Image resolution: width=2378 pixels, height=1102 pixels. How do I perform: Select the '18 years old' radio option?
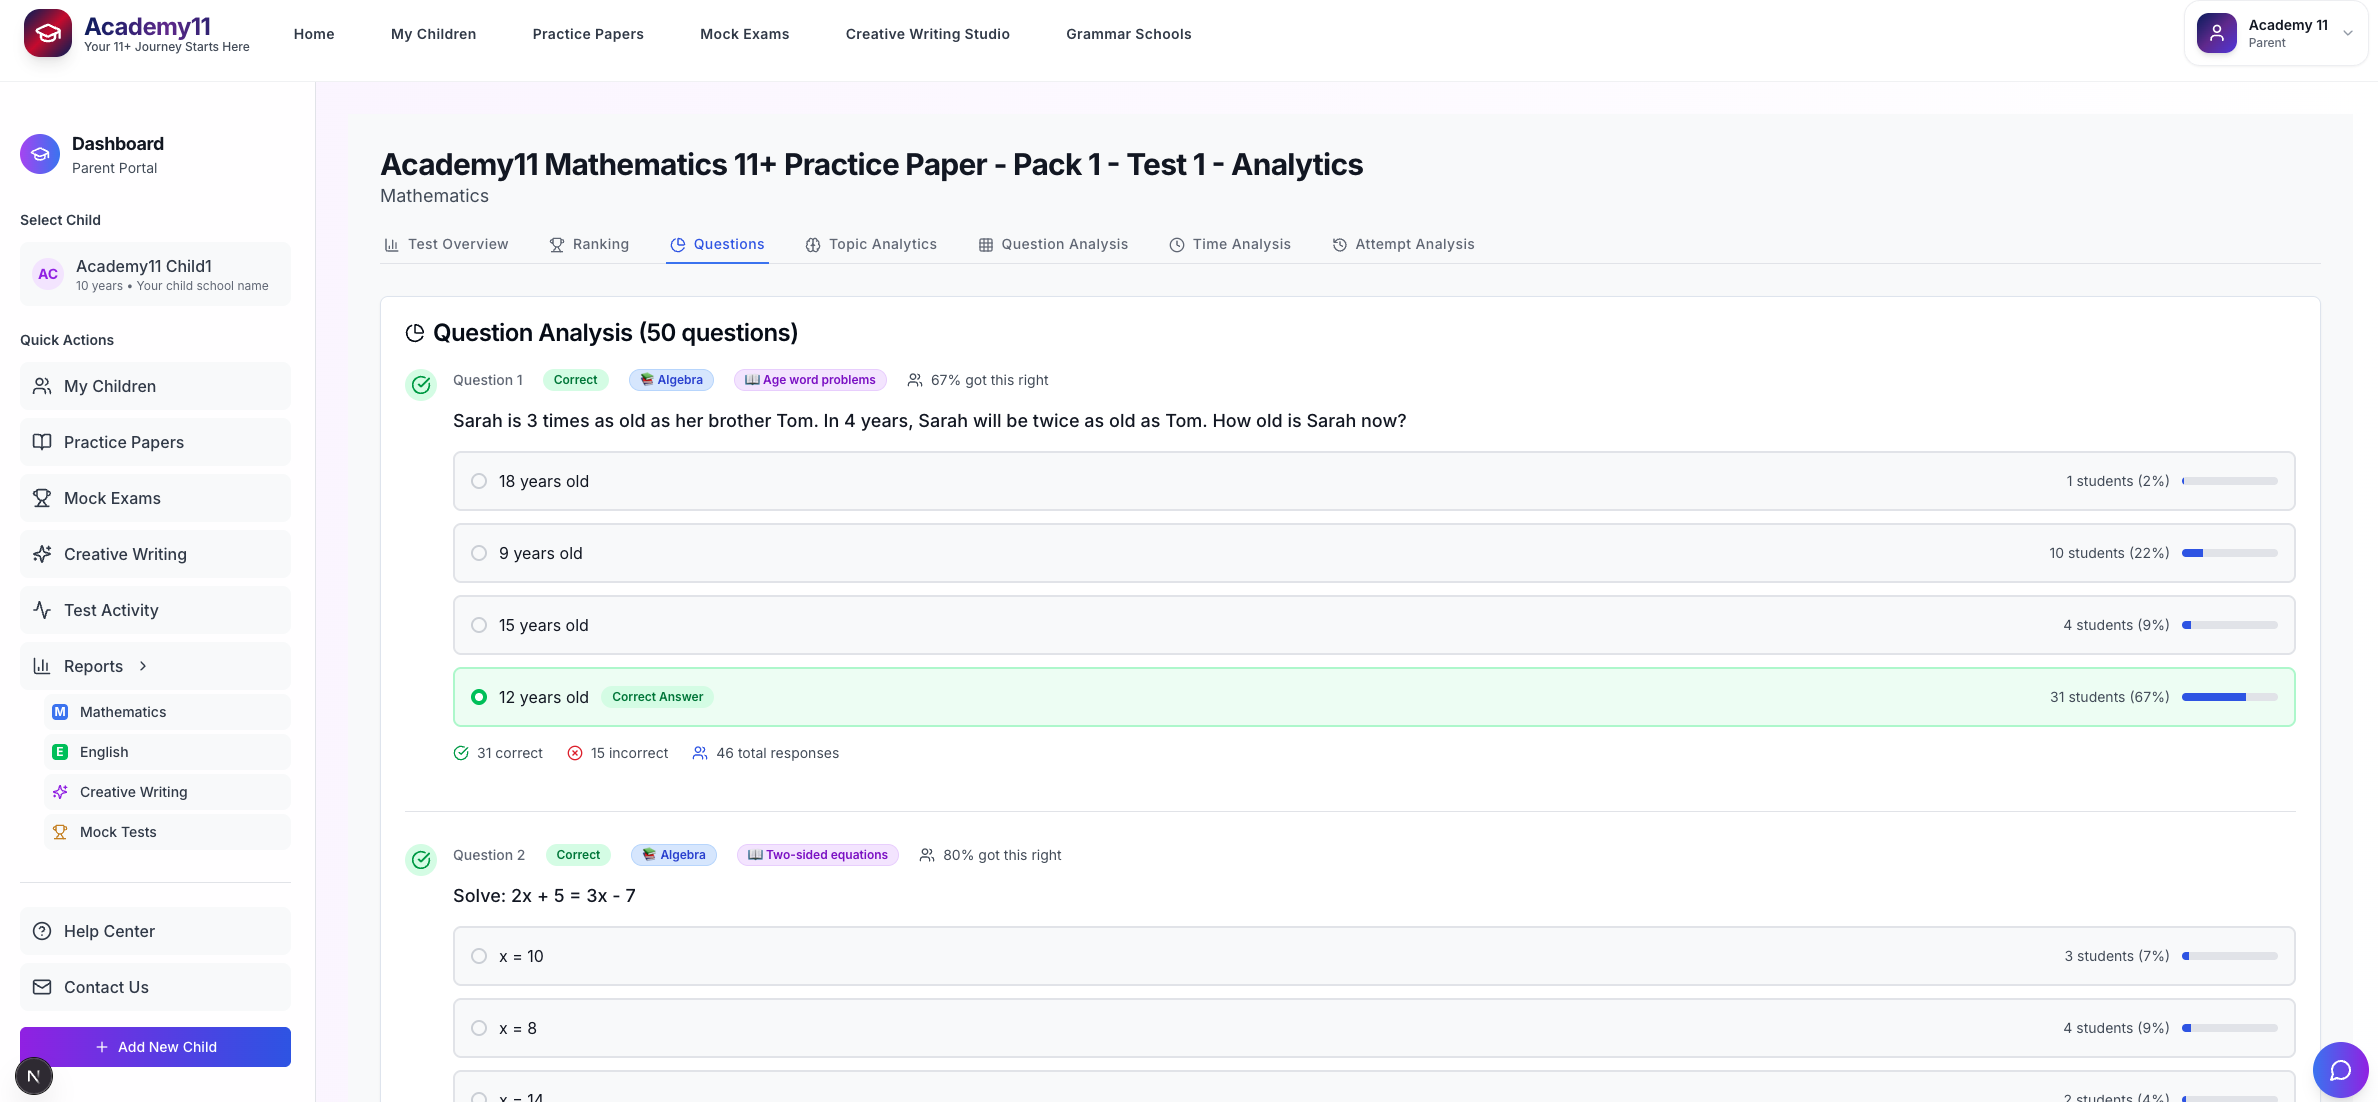click(479, 481)
